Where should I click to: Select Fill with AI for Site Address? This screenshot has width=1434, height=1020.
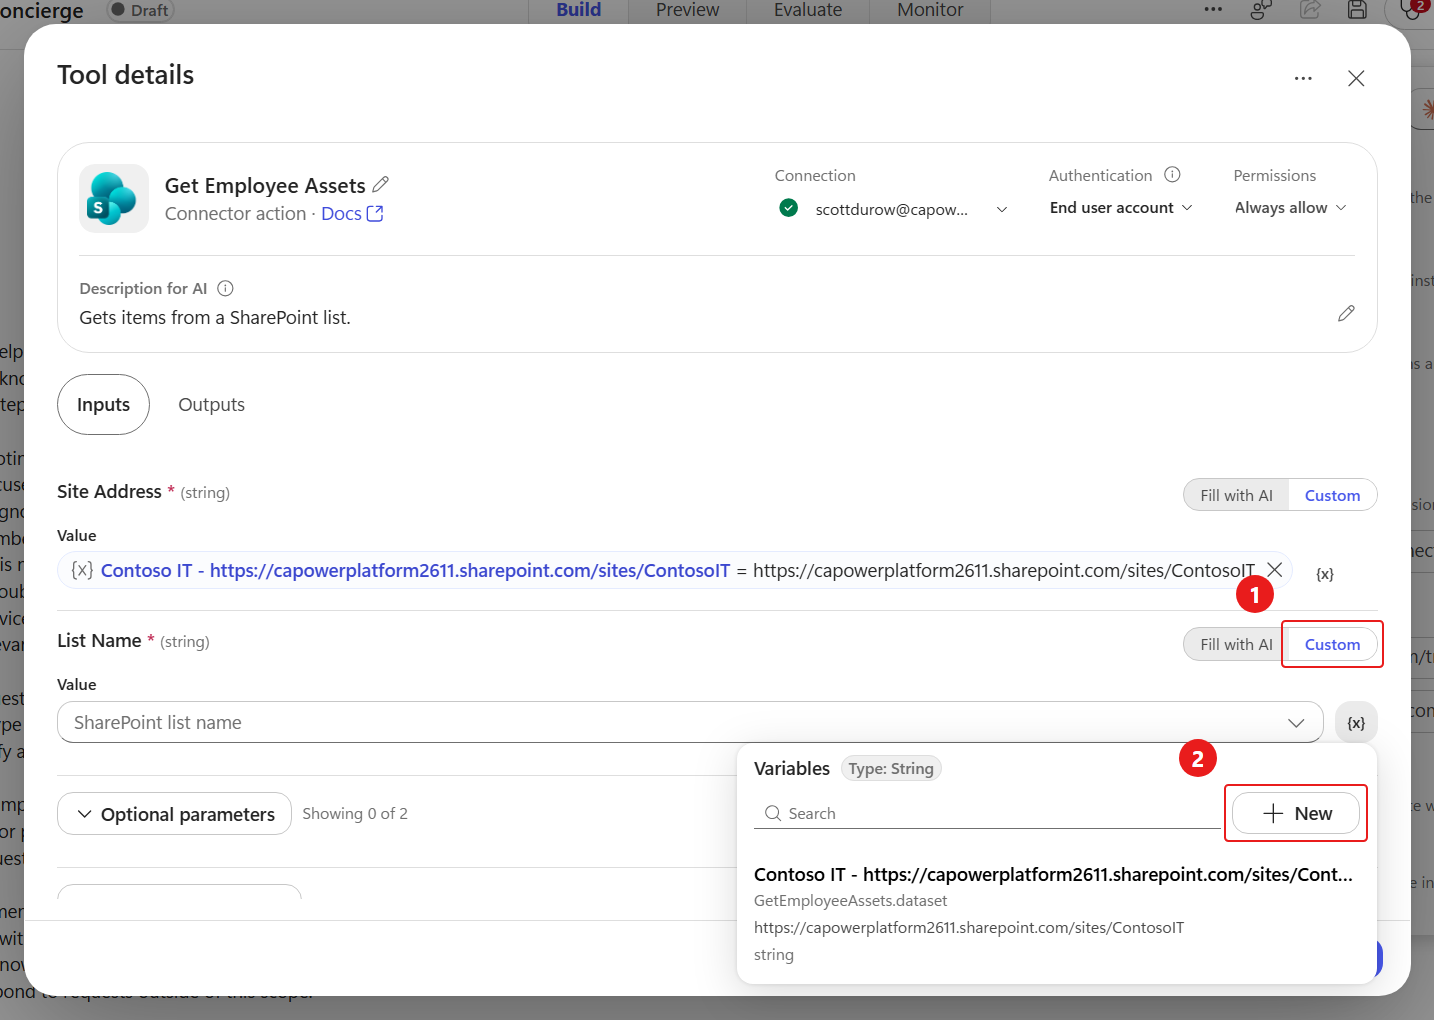(x=1237, y=495)
